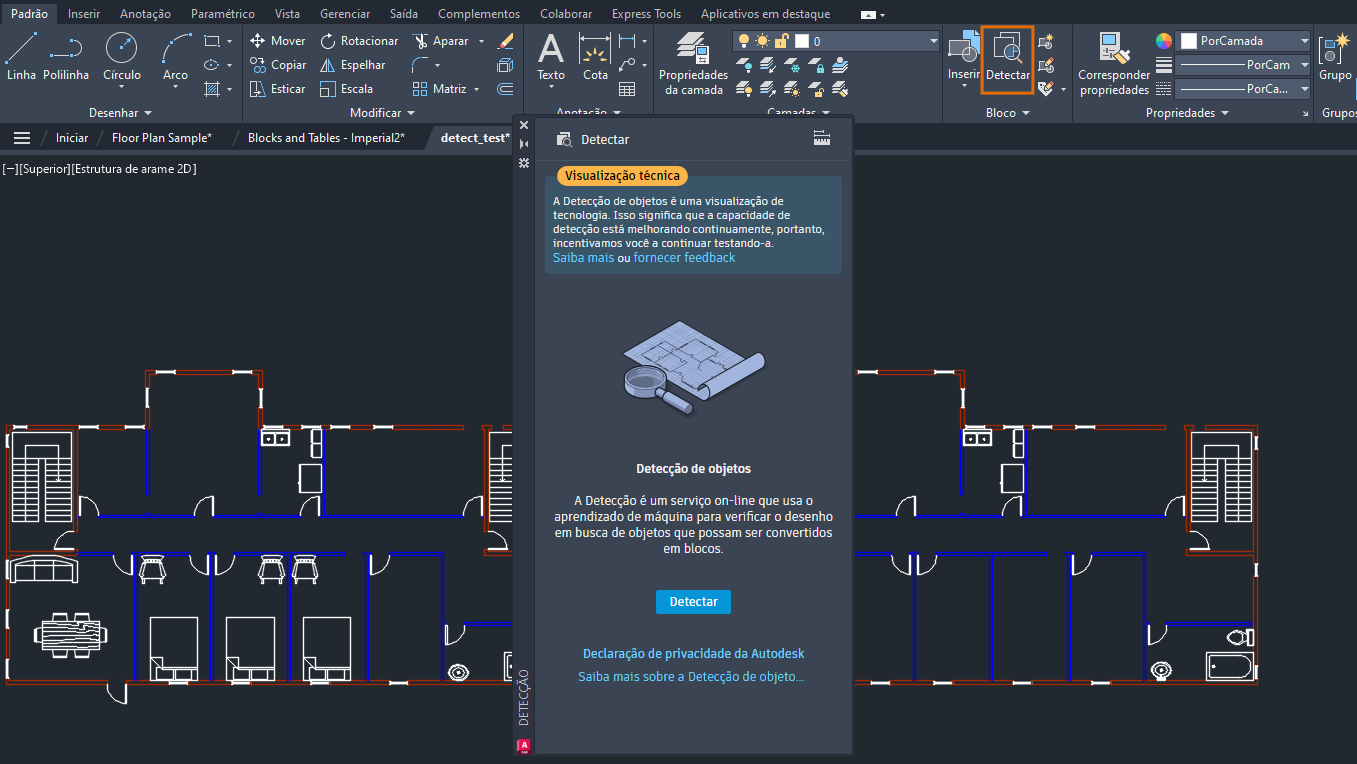
Task: Open the Gerenciar ribbon tab
Action: coord(345,14)
